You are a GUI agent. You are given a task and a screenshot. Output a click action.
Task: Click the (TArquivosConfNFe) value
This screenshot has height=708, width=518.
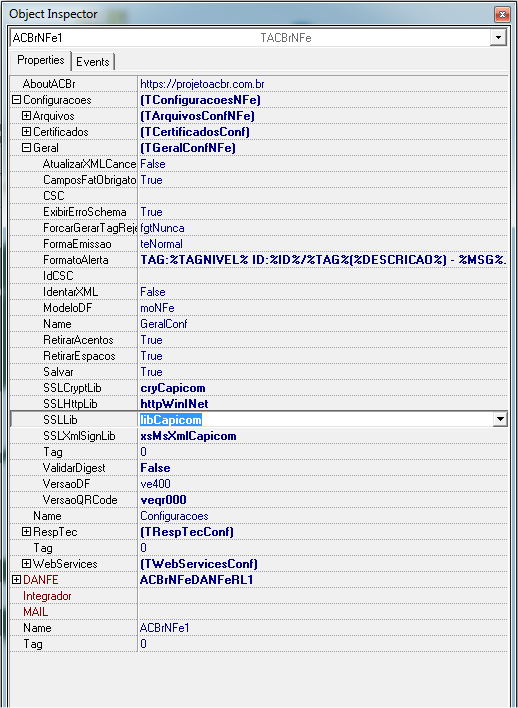[197, 116]
